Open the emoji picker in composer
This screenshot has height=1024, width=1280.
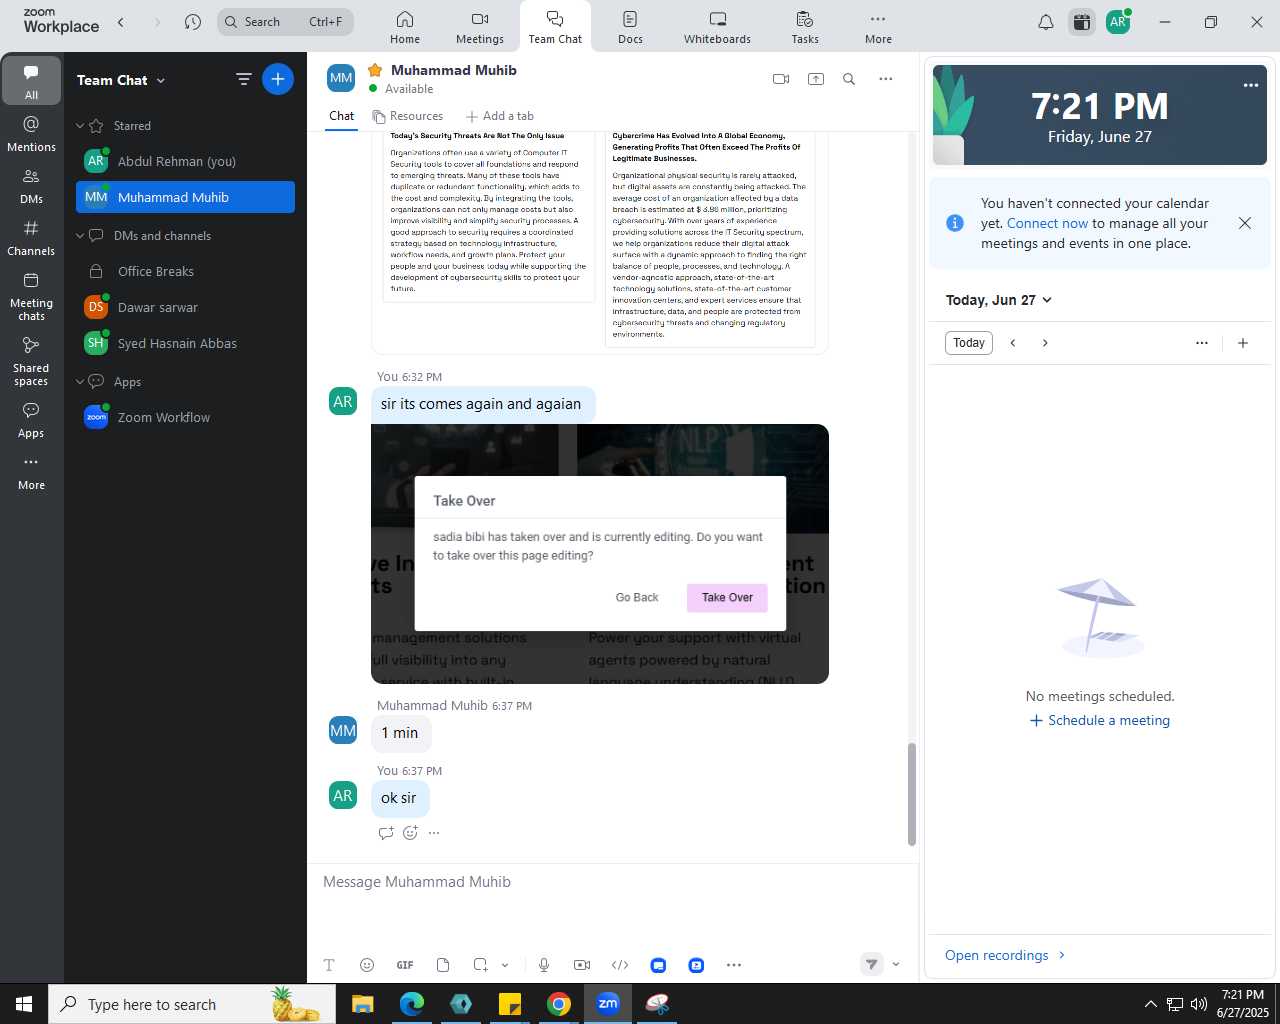[x=367, y=965]
